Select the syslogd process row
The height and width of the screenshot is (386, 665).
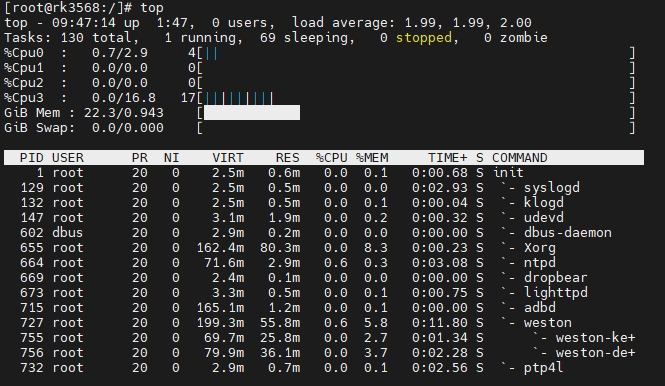pyautogui.click(x=324, y=187)
